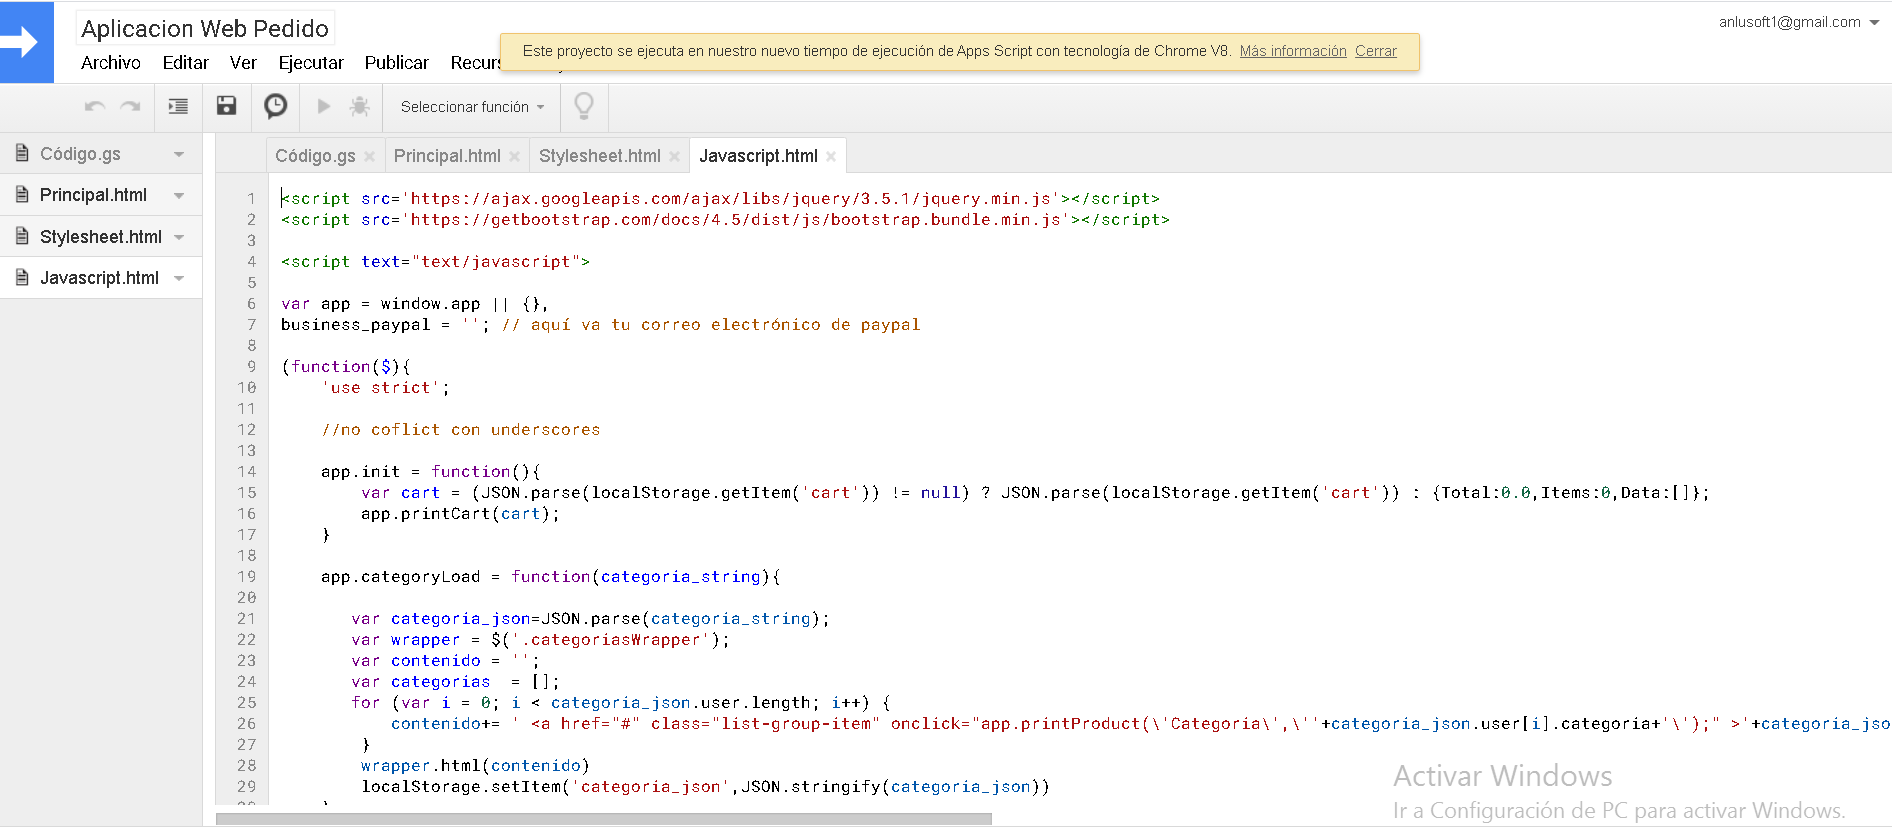Image resolution: width=1892 pixels, height=835 pixels.
Task: Close the Javascript.html tab
Action: [831, 157]
